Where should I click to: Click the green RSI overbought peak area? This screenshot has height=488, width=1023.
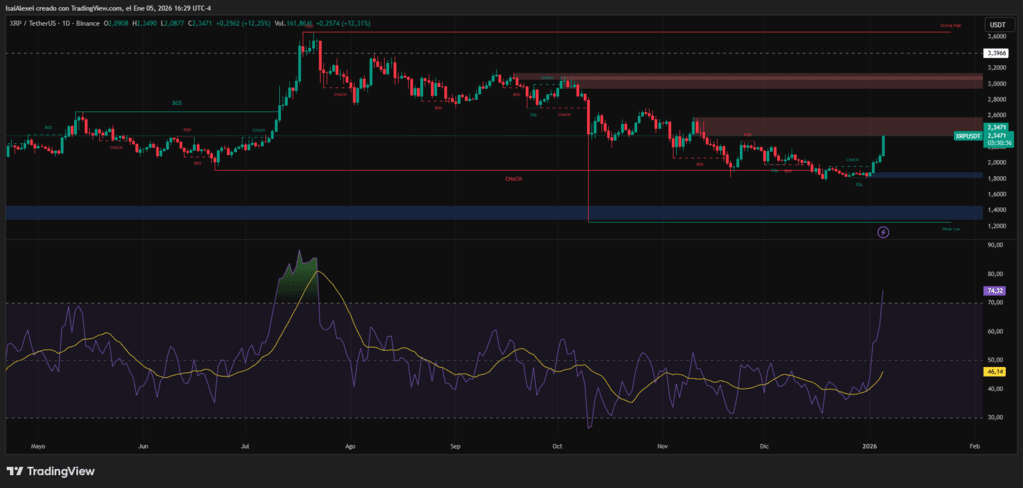(300, 277)
